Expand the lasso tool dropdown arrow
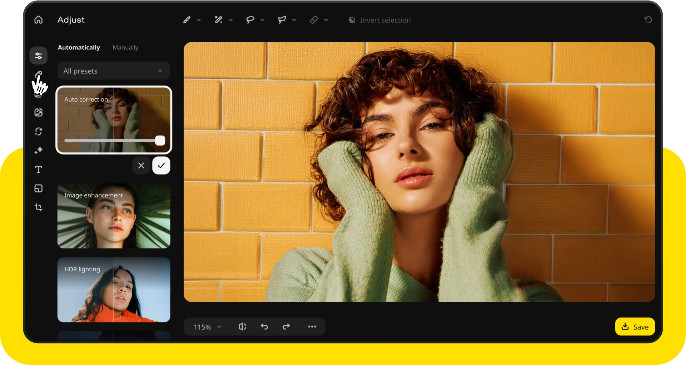686x365 pixels. pyautogui.click(x=262, y=20)
